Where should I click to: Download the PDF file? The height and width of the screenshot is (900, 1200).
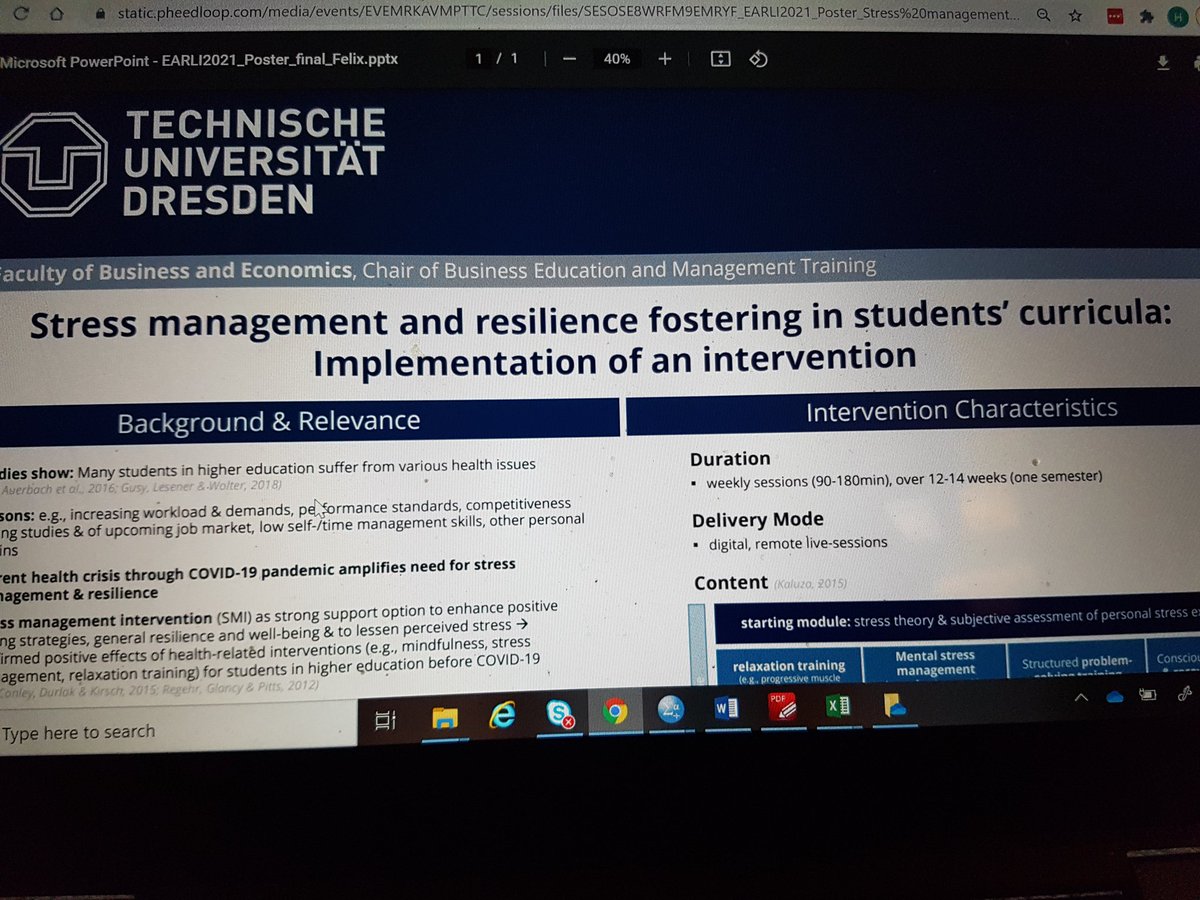pyautogui.click(x=1162, y=63)
